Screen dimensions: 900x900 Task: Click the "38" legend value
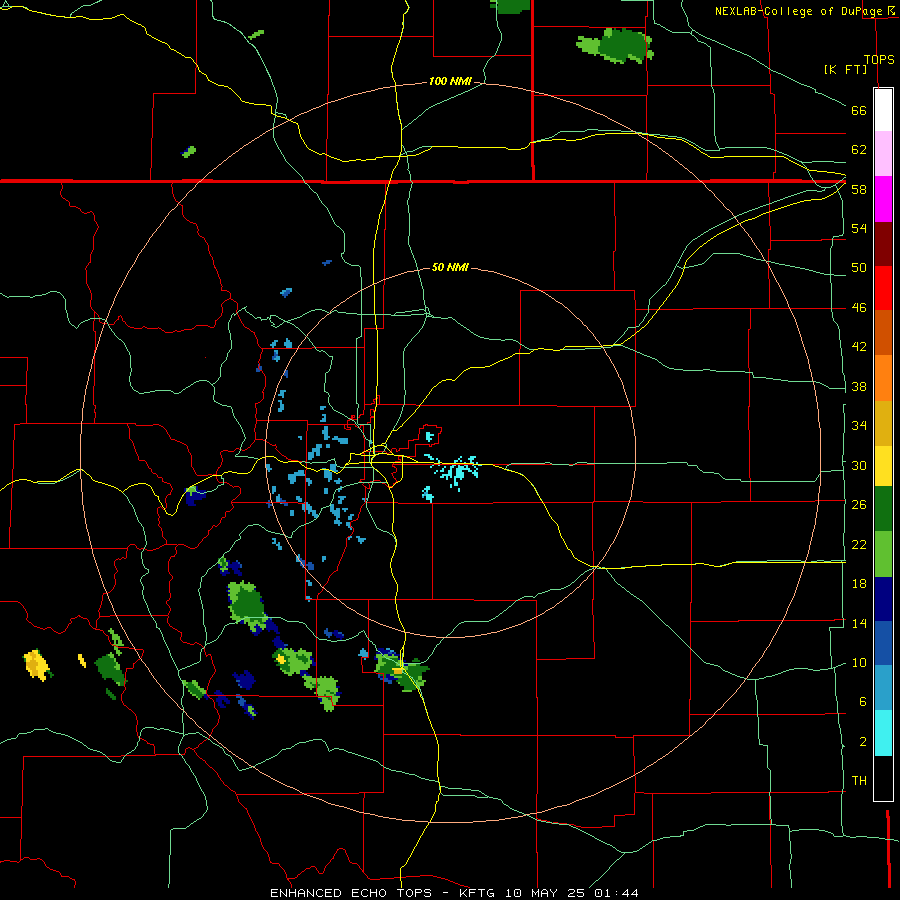pyautogui.click(x=859, y=386)
